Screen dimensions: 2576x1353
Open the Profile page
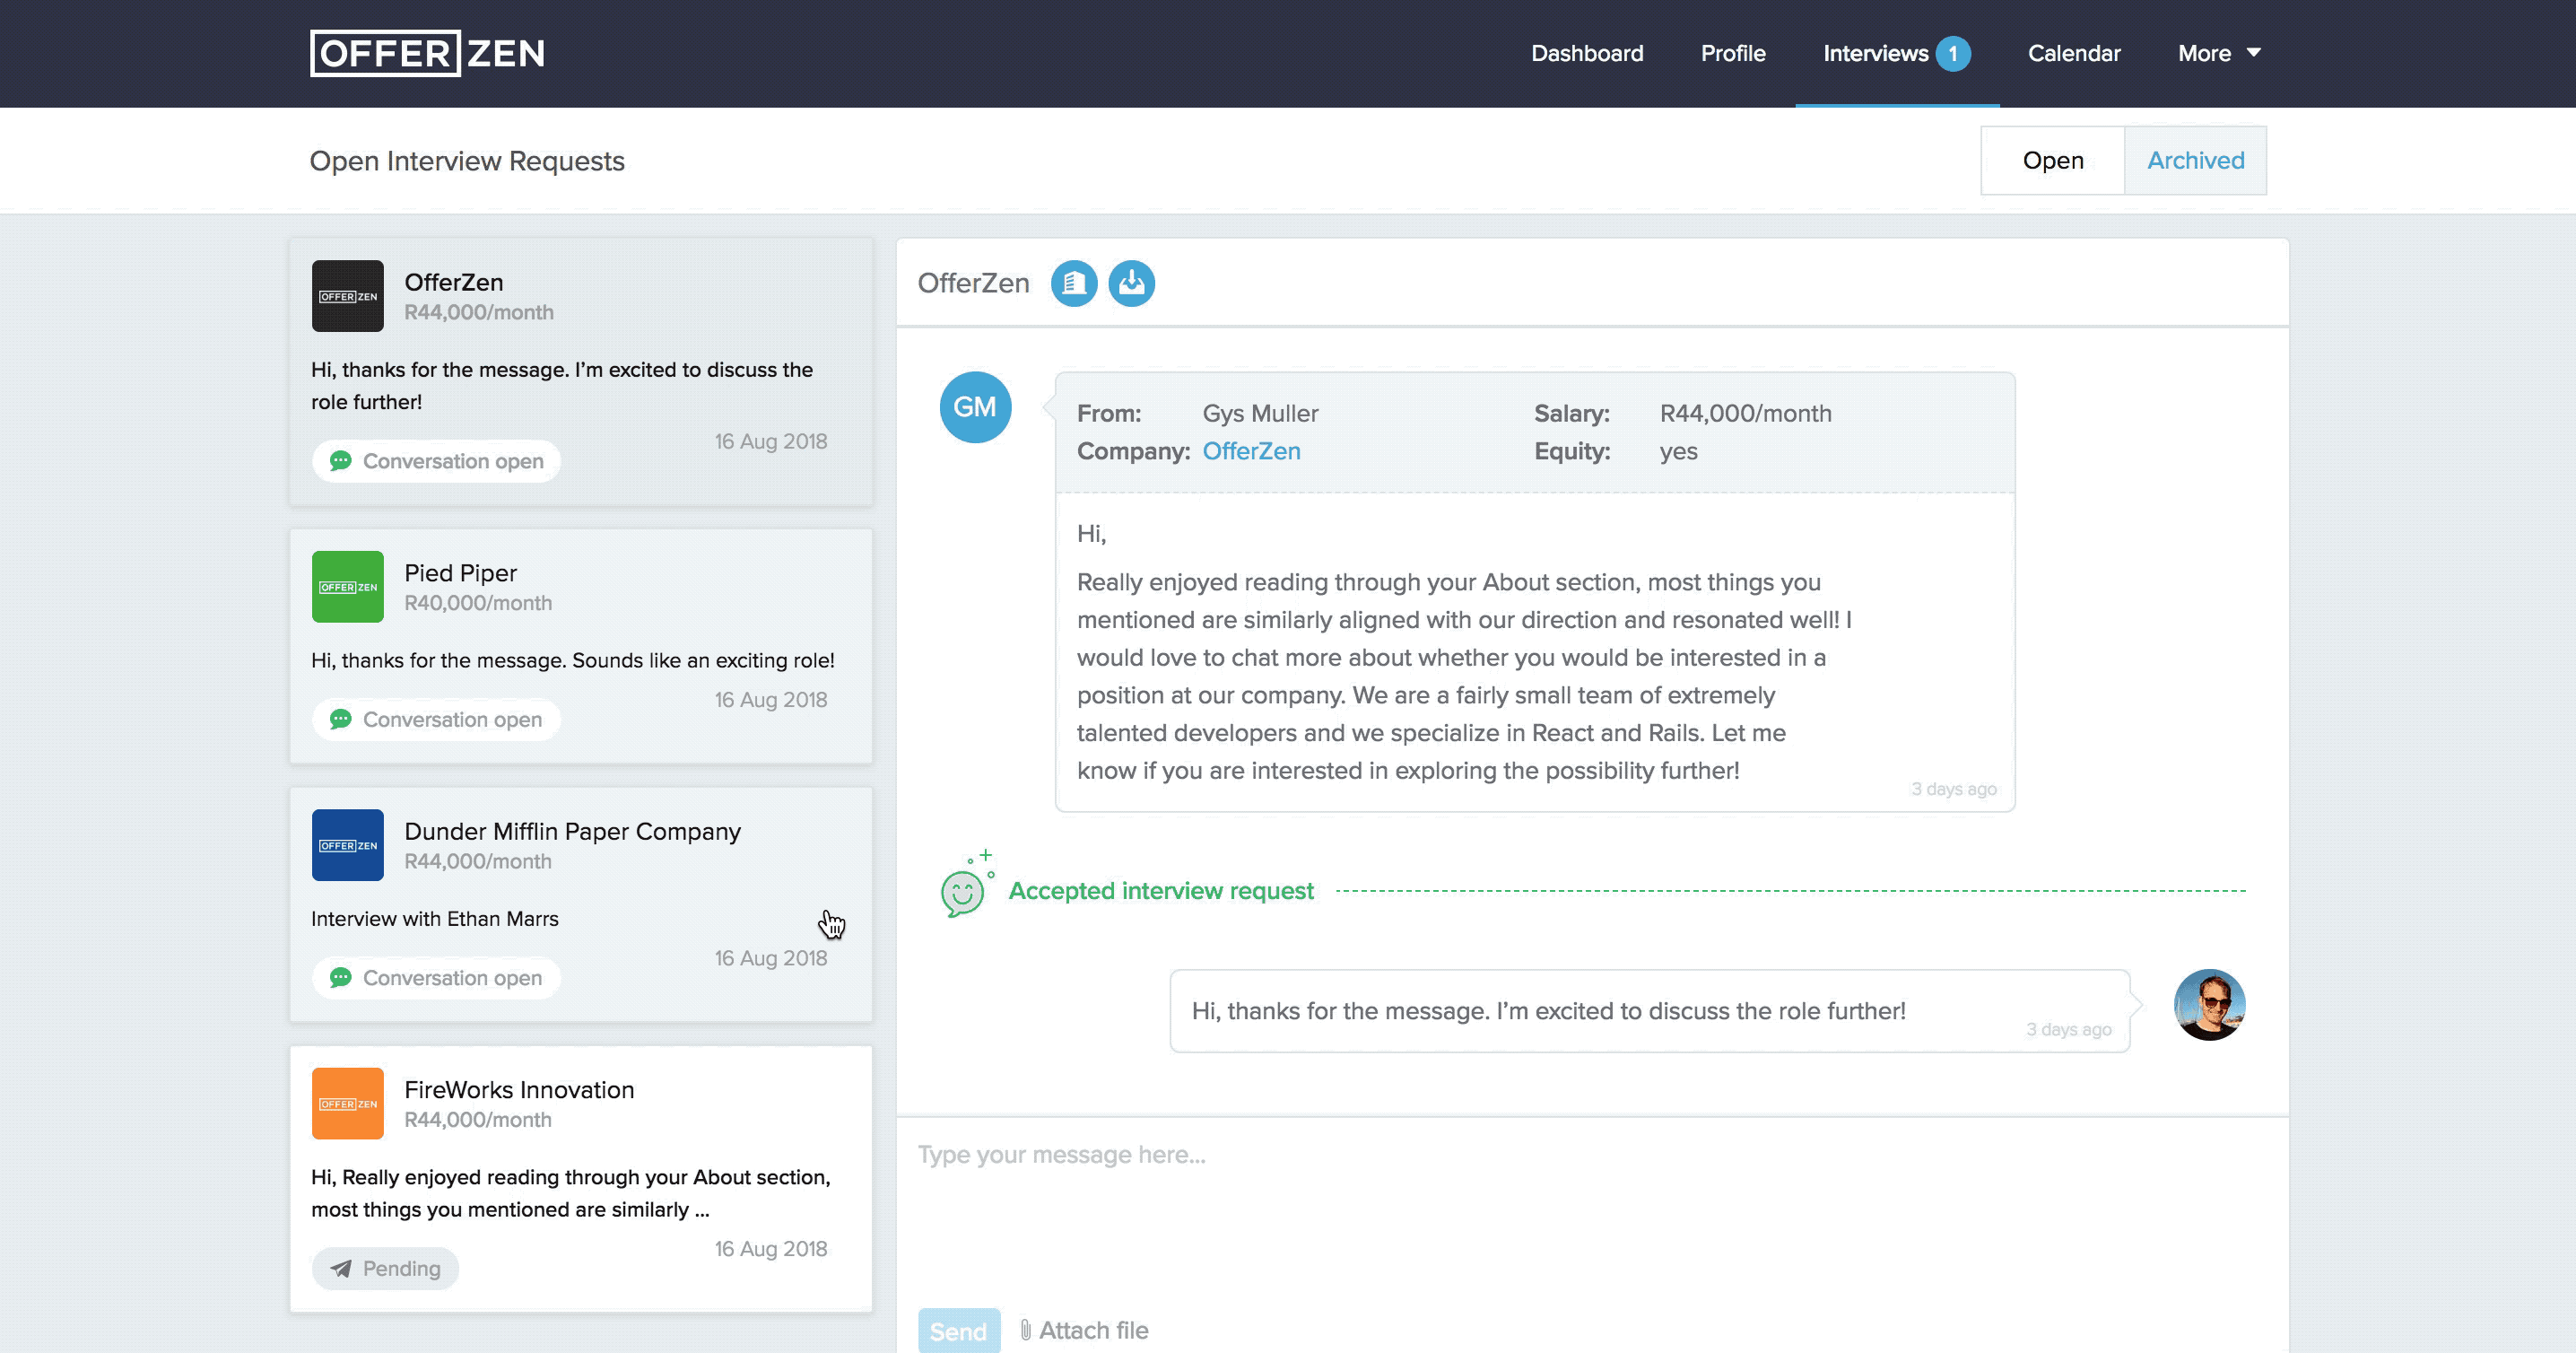pos(1732,53)
